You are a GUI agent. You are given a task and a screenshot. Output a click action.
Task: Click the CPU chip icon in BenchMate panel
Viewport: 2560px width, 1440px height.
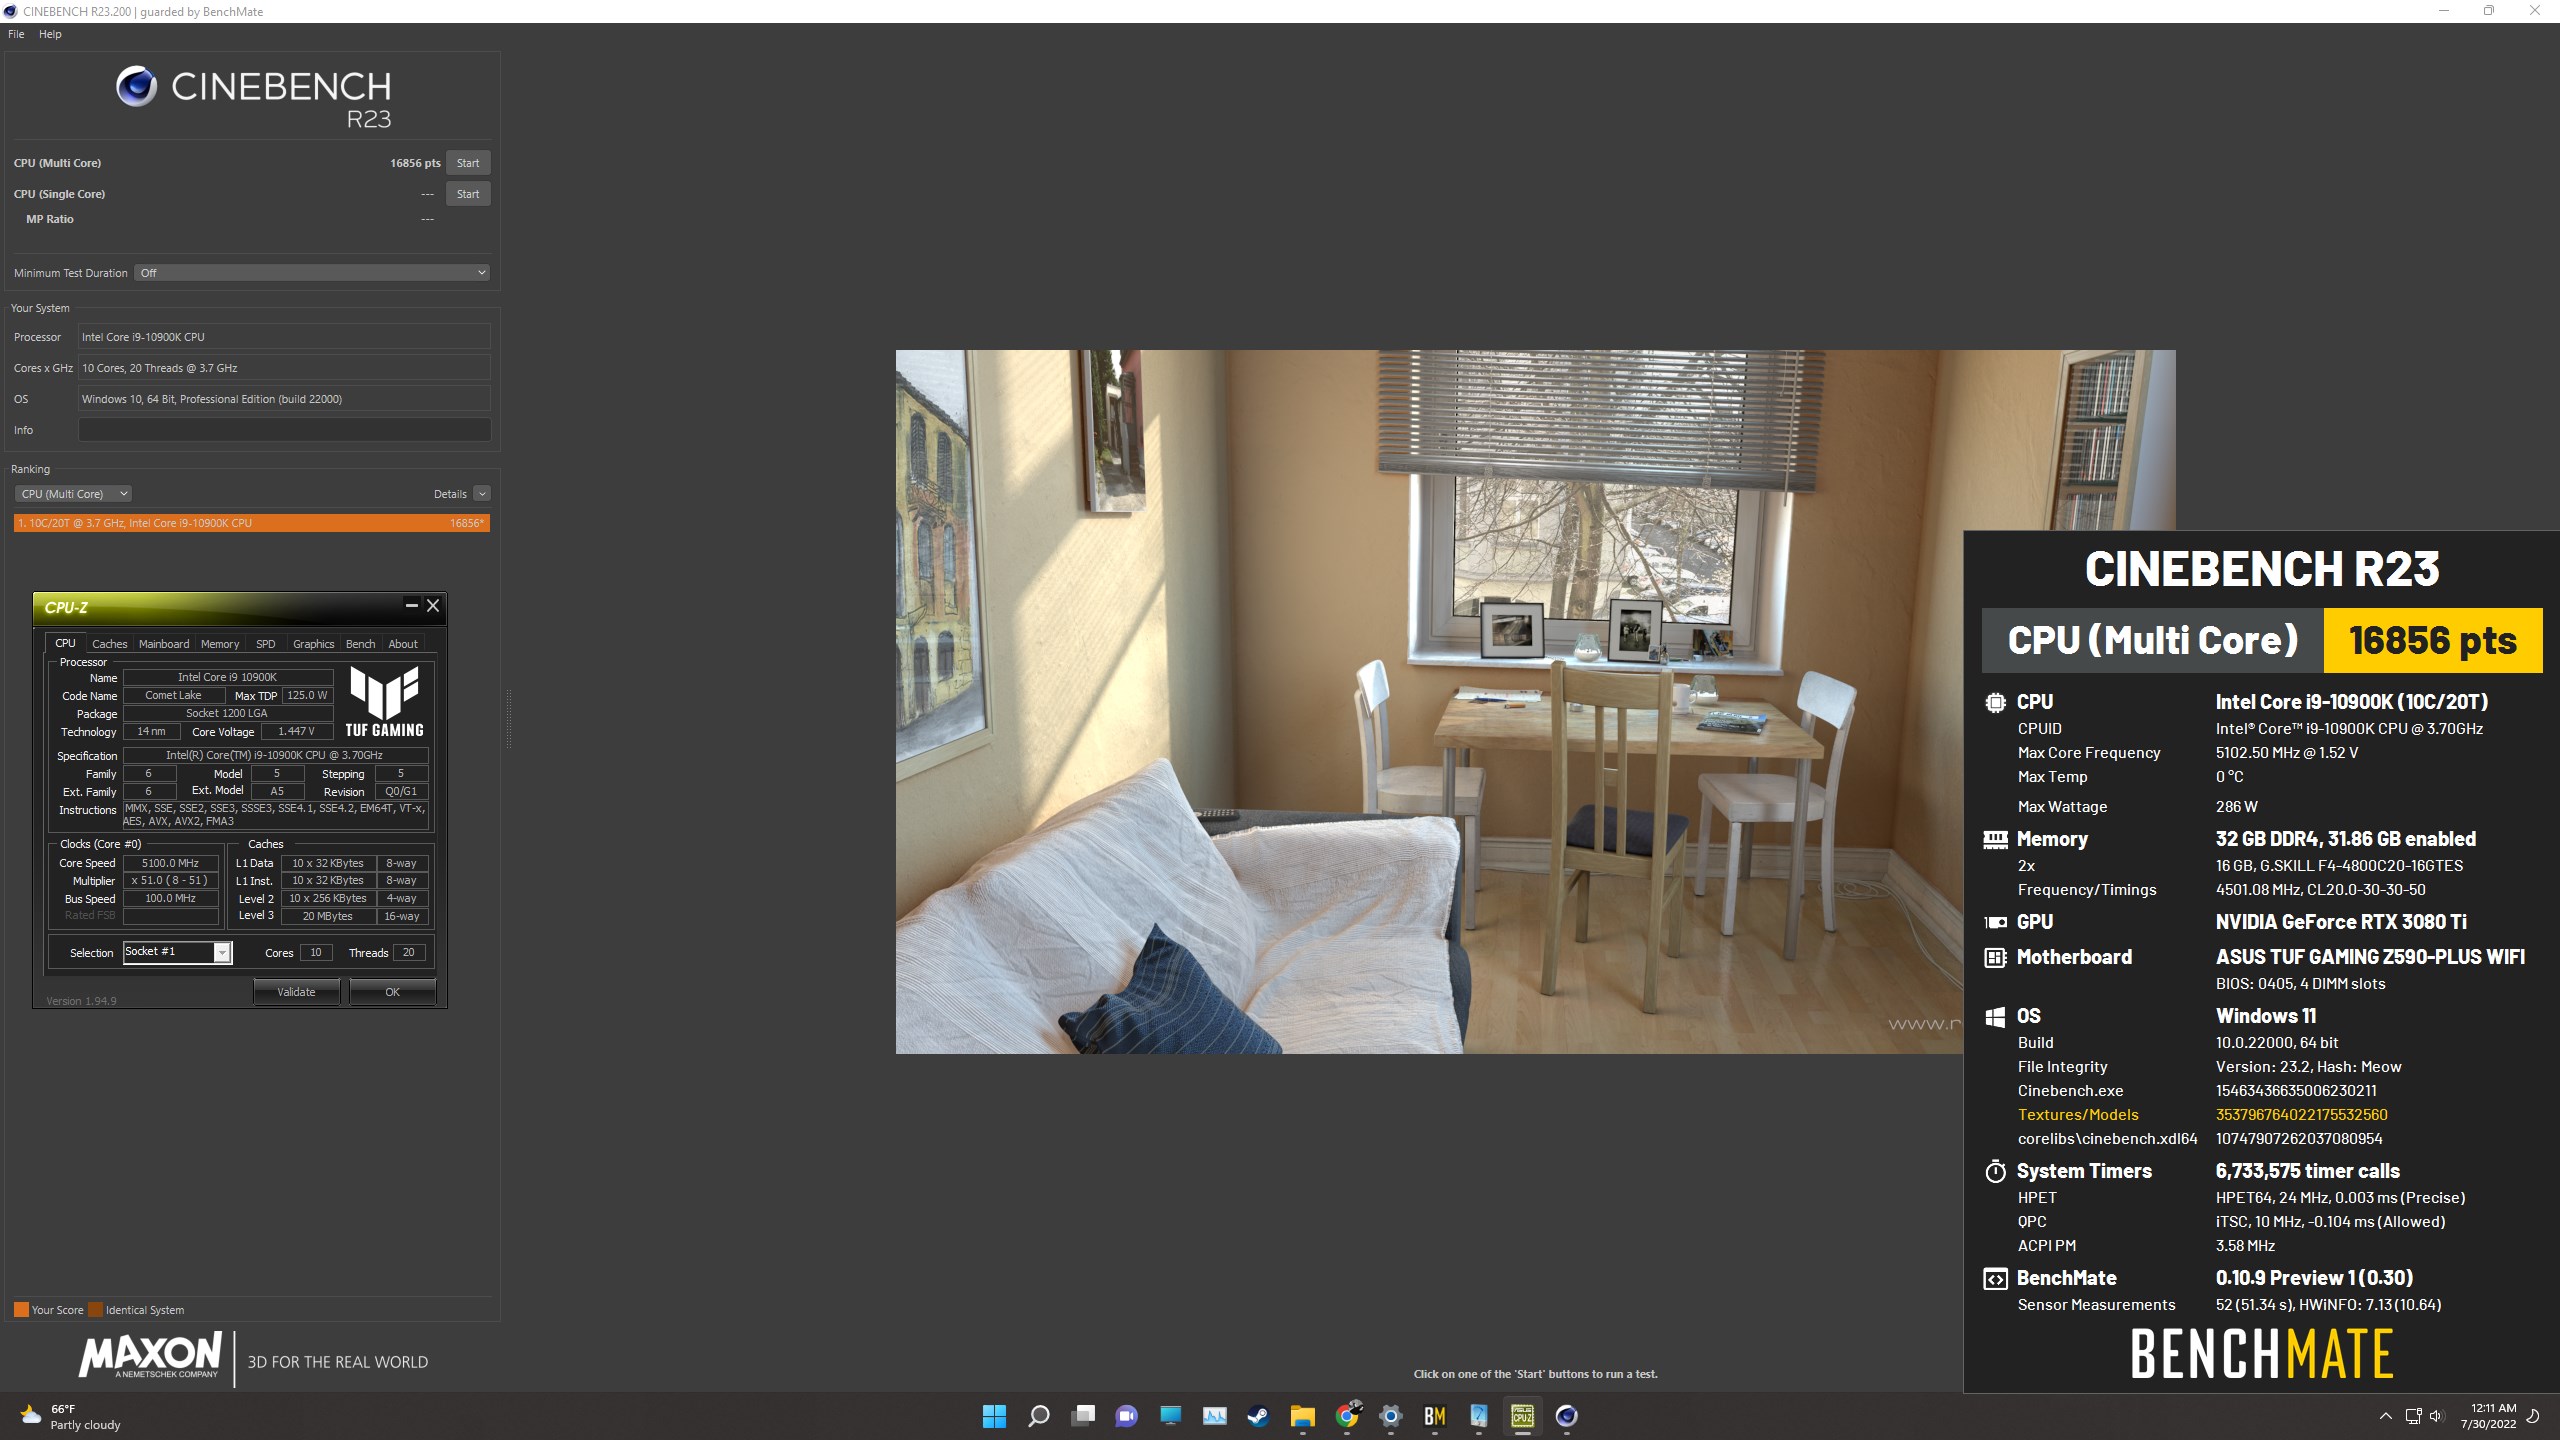[x=1995, y=702]
